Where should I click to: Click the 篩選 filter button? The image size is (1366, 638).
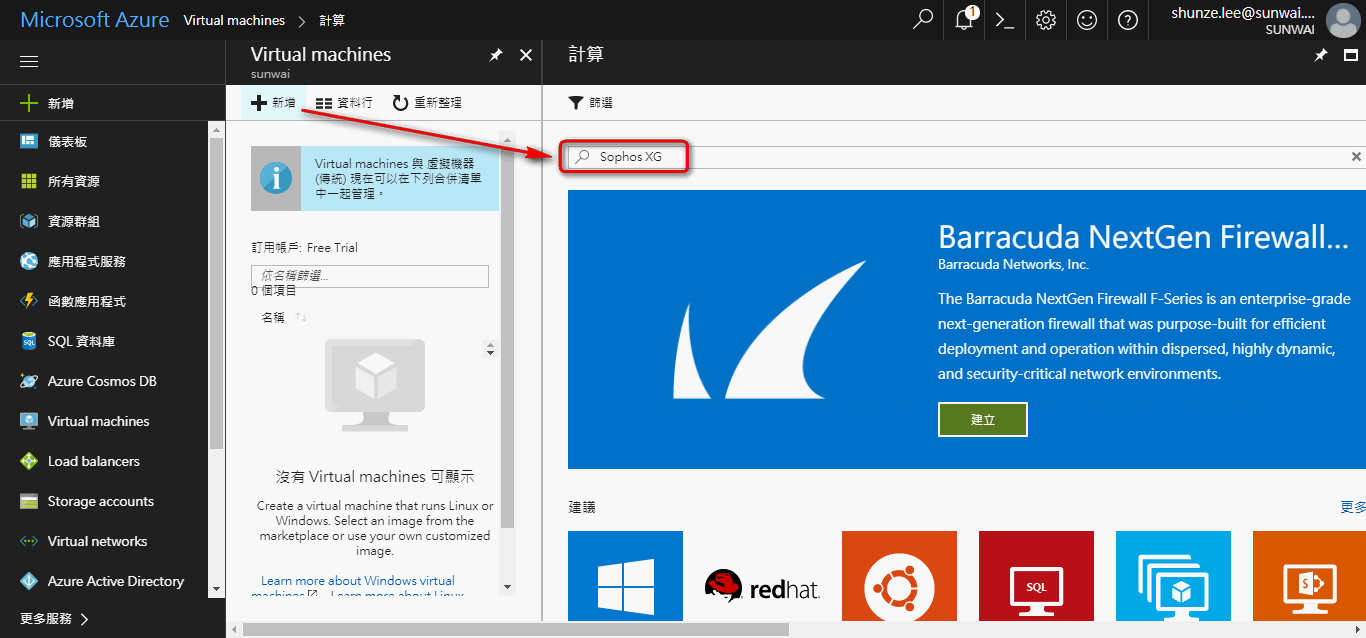coord(590,102)
